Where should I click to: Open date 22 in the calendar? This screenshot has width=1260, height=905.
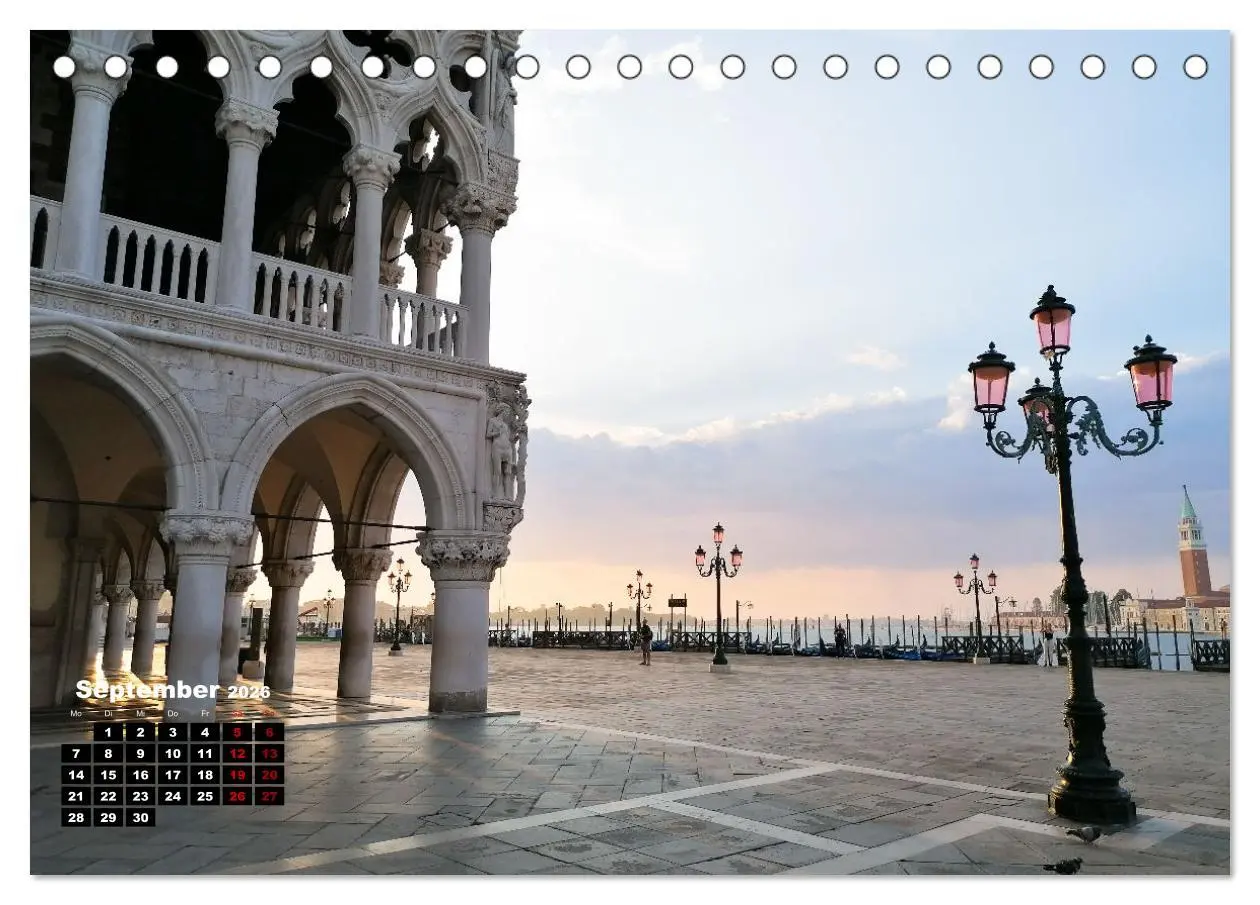coord(108,796)
